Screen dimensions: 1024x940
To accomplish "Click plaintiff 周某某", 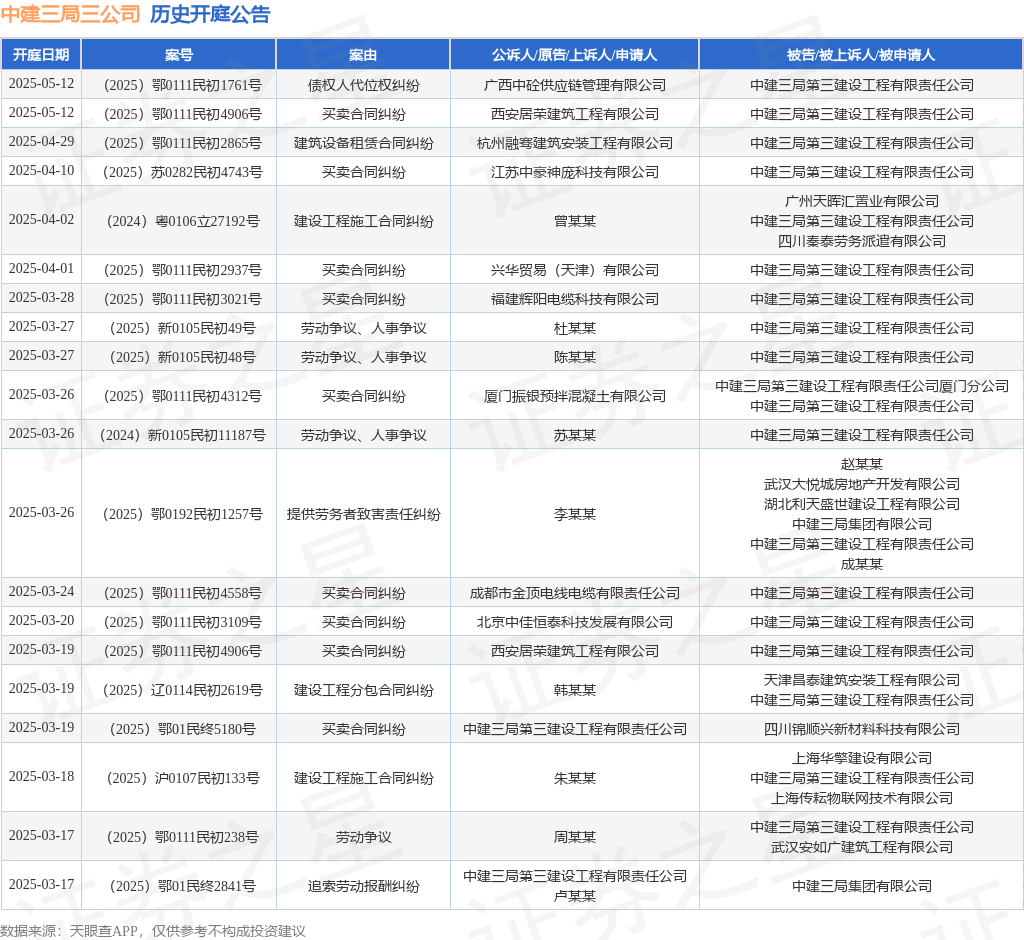I will pyautogui.click(x=575, y=837).
